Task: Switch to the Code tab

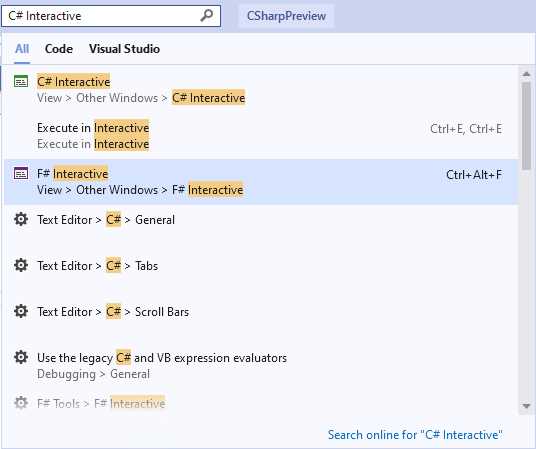Action: coord(59,49)
